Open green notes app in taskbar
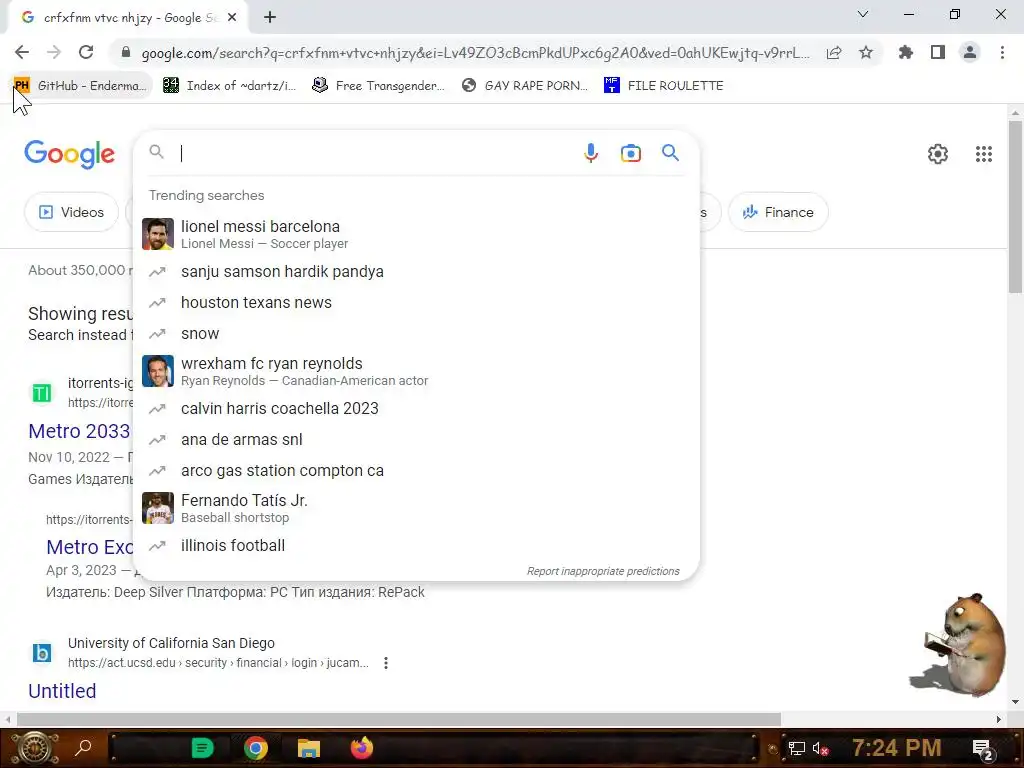This screenshot has height=768, width=1024. (202, 748)
